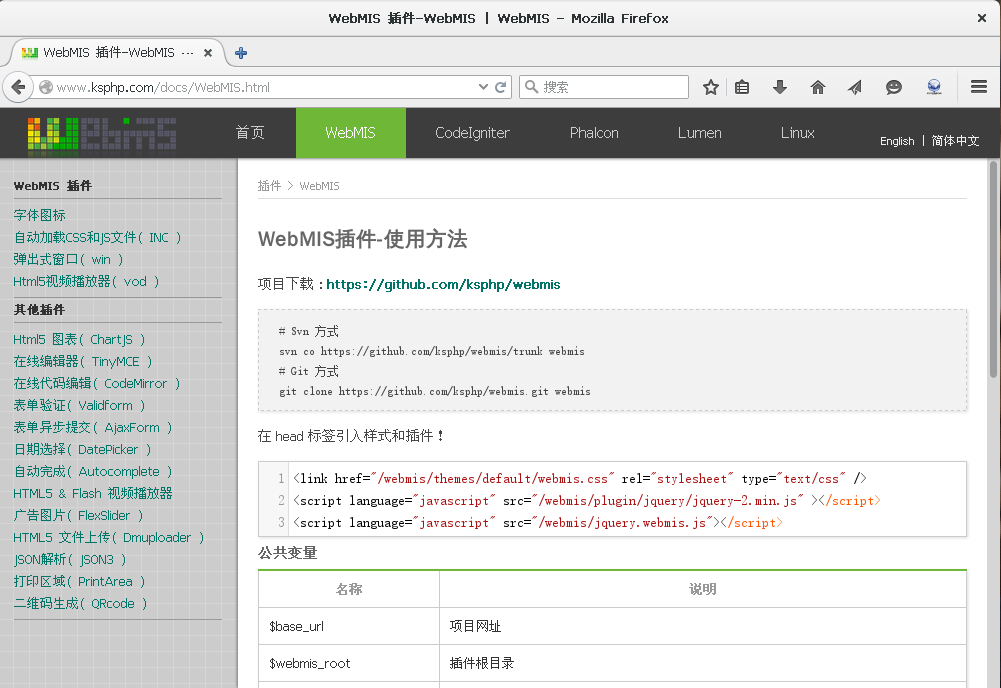
Task: Click the jquery.webmis.js script code line
Action: point(538,523)
